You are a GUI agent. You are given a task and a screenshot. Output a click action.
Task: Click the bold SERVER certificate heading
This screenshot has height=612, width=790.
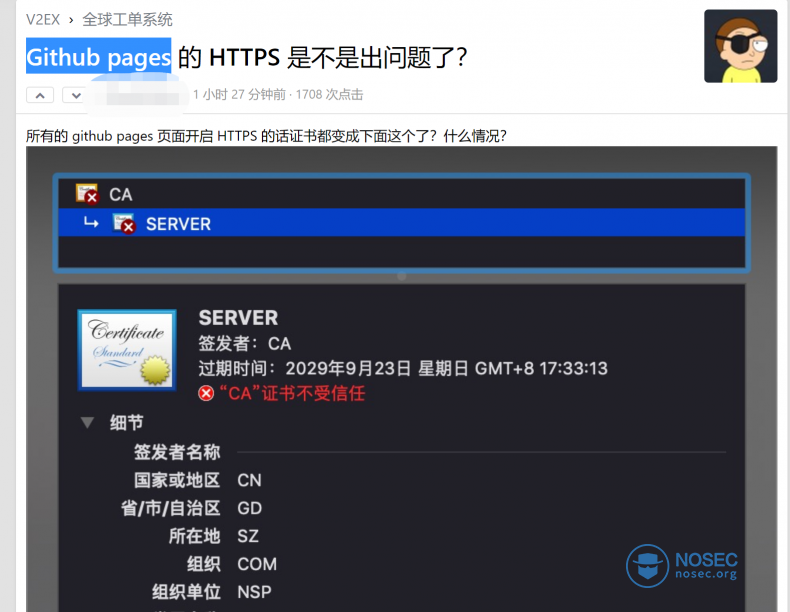point(238,318)
